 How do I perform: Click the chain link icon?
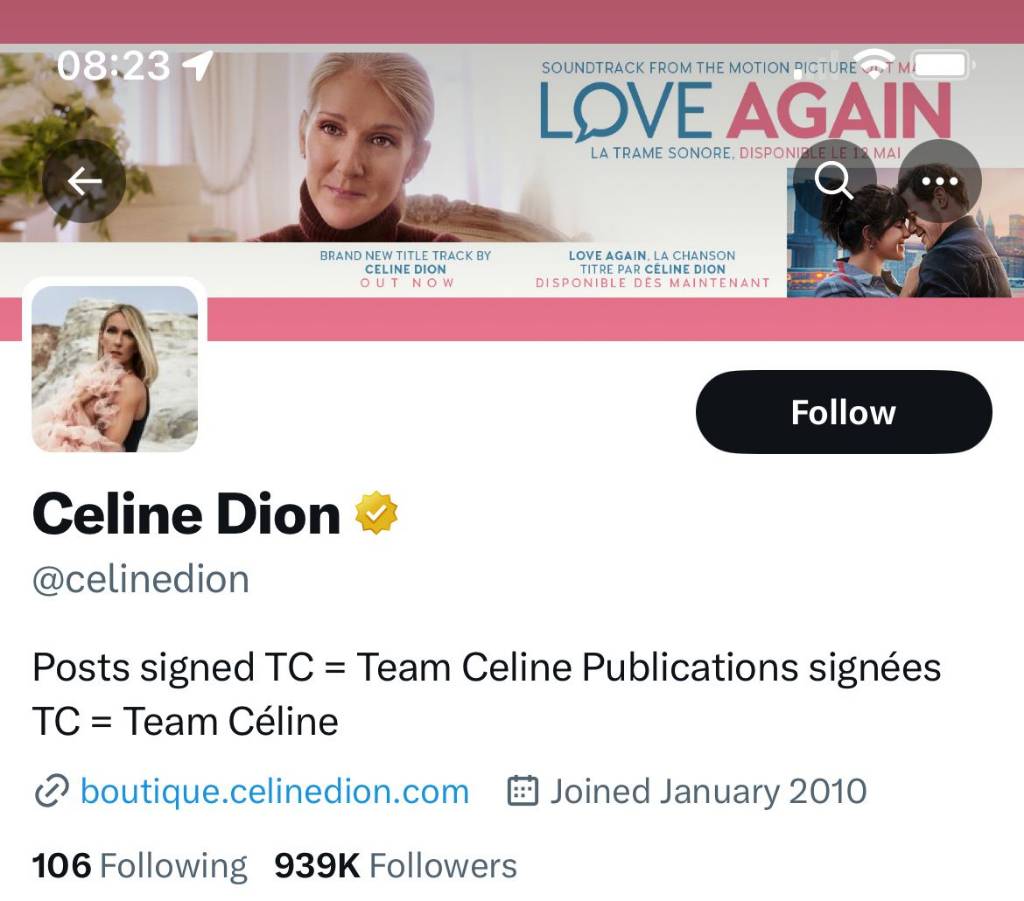tap(50, 792)
